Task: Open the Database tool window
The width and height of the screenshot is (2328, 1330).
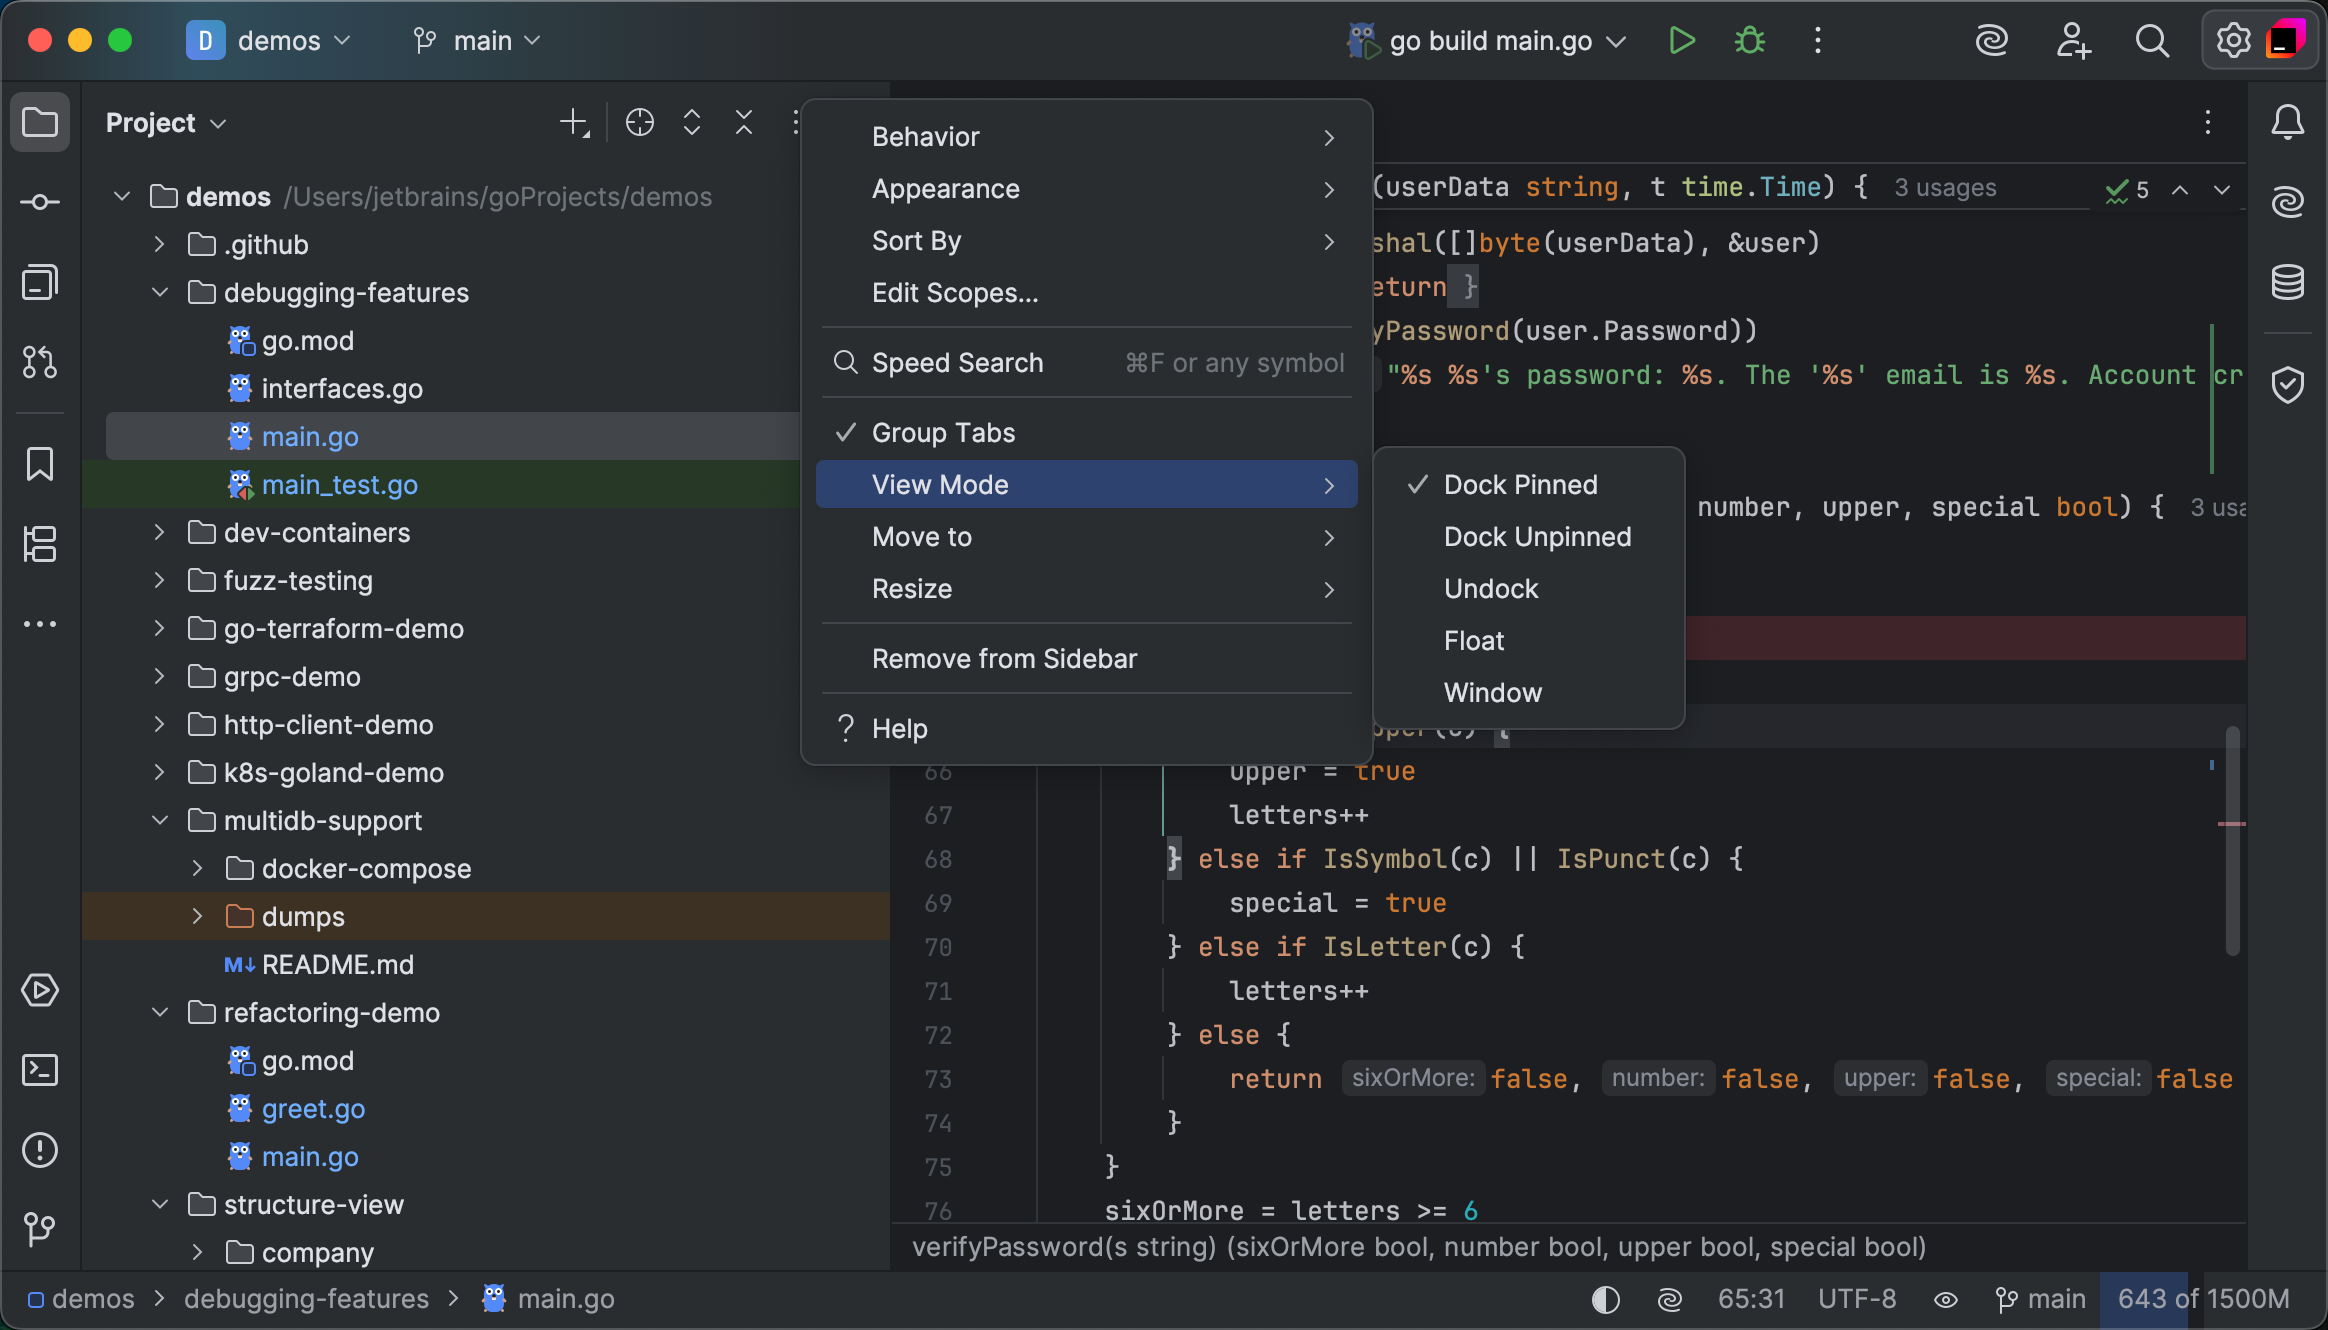Action: pos(2289,283)
